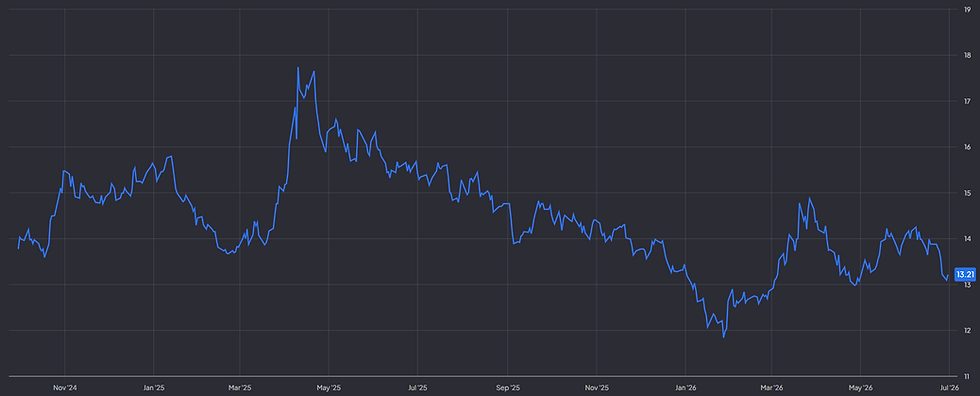Click the Jan '26 date label
This screenshot has width=980, height=396.
(x=686, y=388)
